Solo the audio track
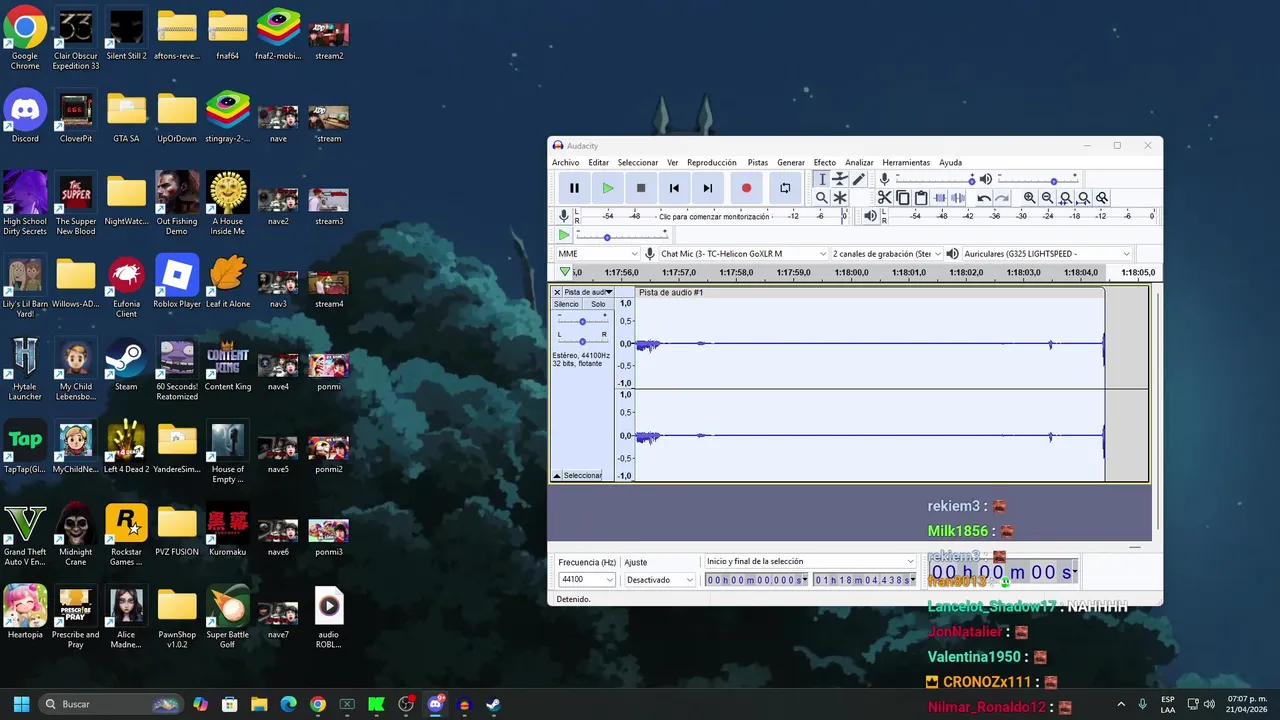 [x=598, y=304]
